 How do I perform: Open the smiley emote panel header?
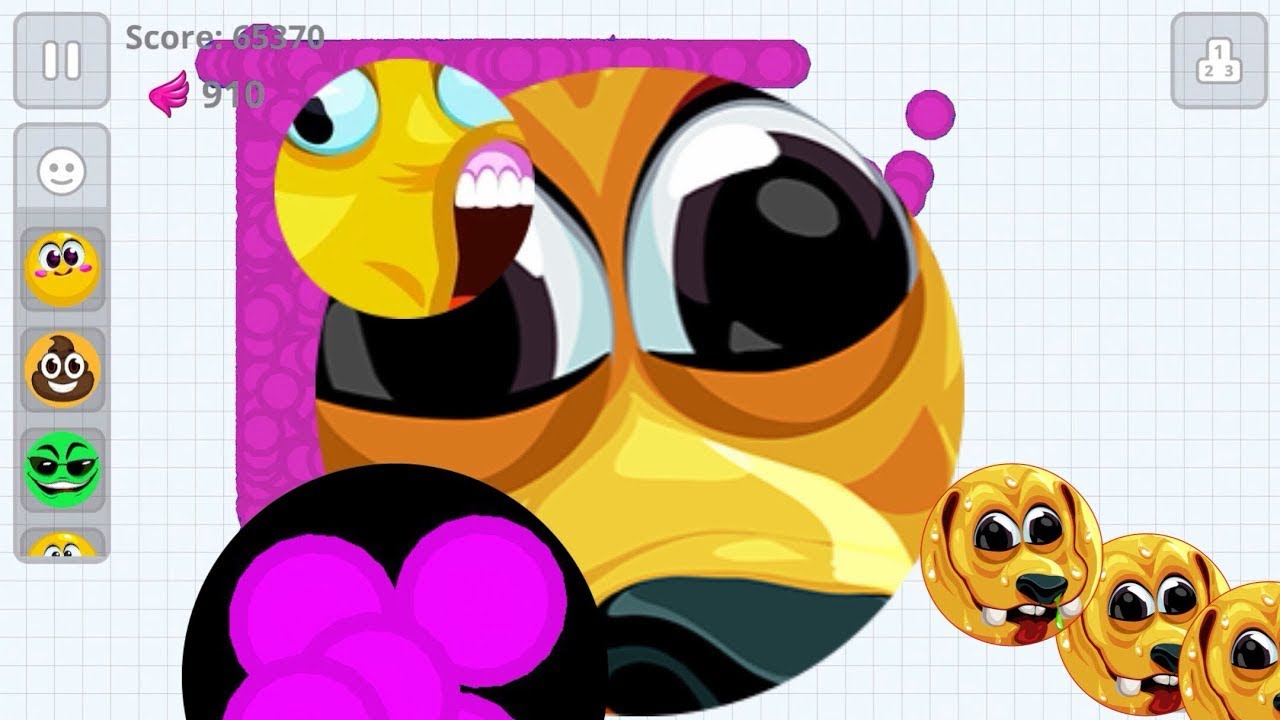coord(62,172)
